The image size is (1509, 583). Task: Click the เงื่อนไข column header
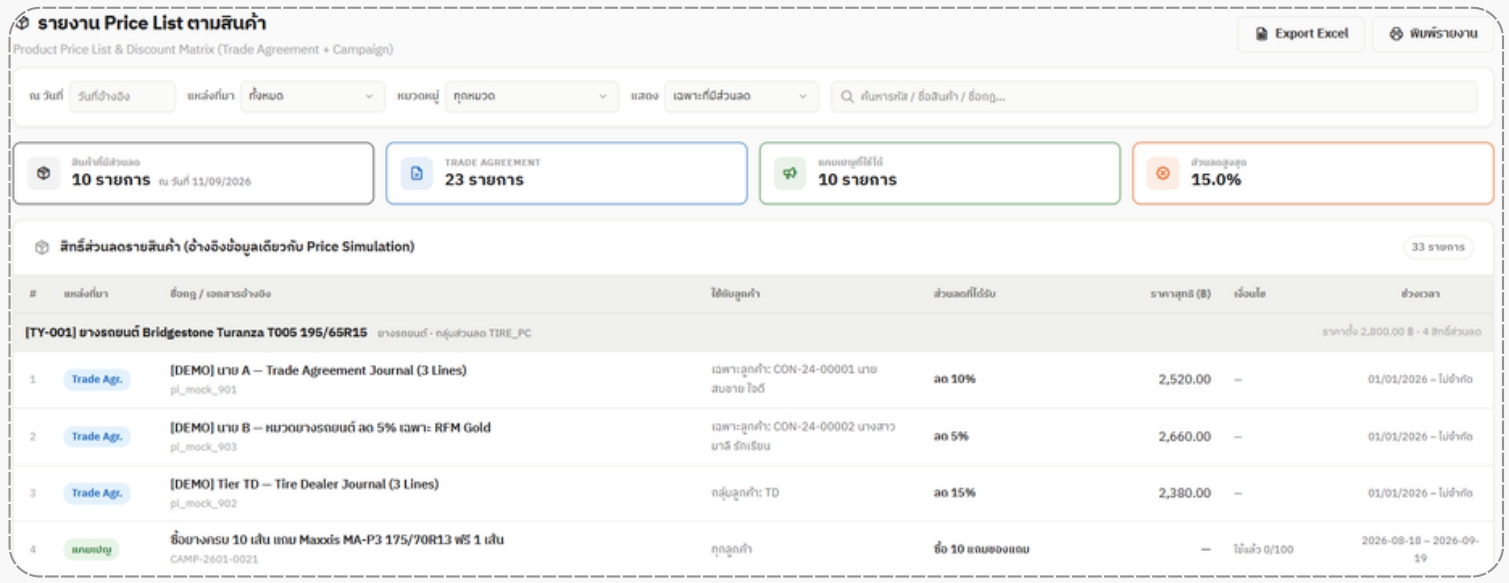[x=1252, y=294]
